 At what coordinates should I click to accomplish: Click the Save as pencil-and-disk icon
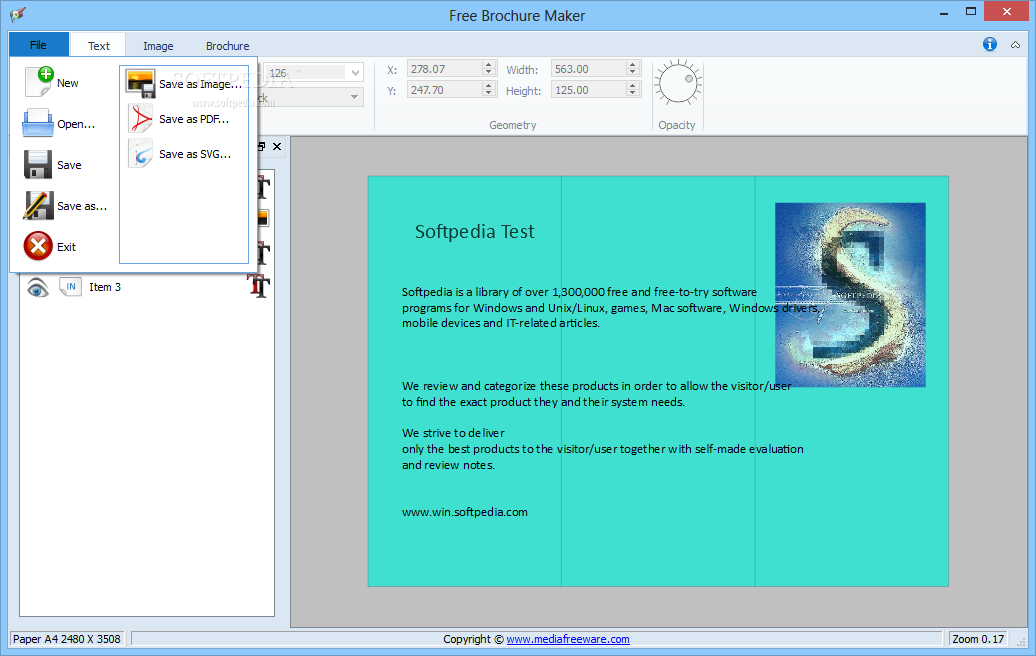click(38, 205)
